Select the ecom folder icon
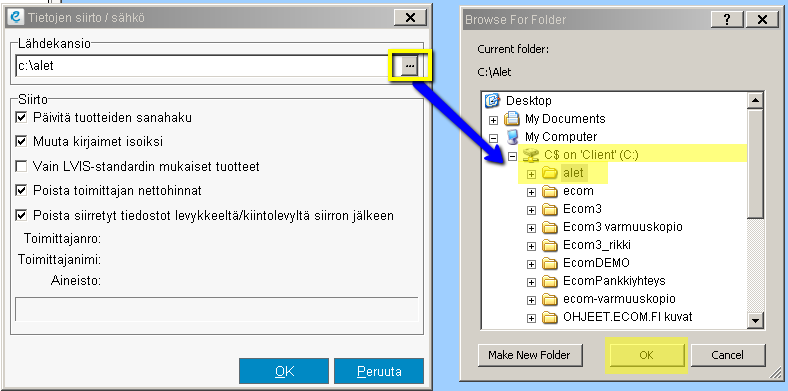This screenshot has width=788, height=391. click(x=550, y=191)
